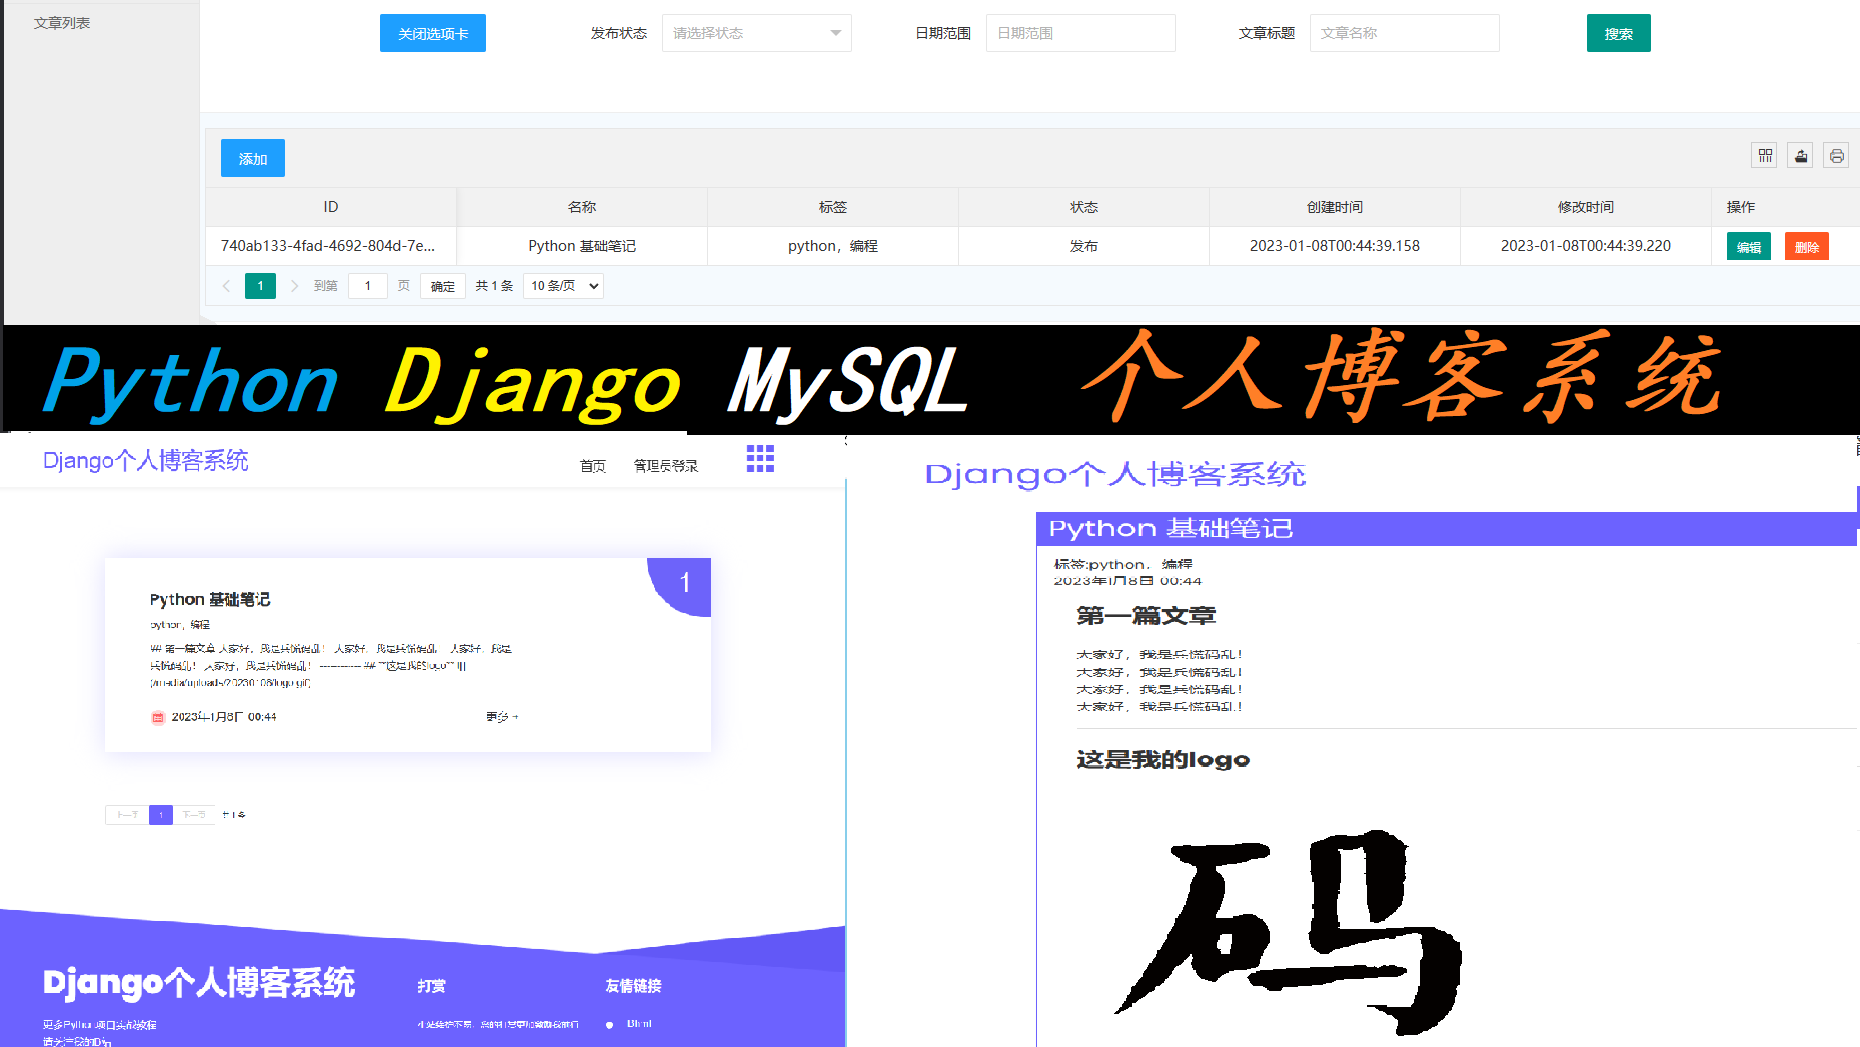Click the 码 logo image in article
This screenshot has height=1047, width=1860.
pos(1290,932)
